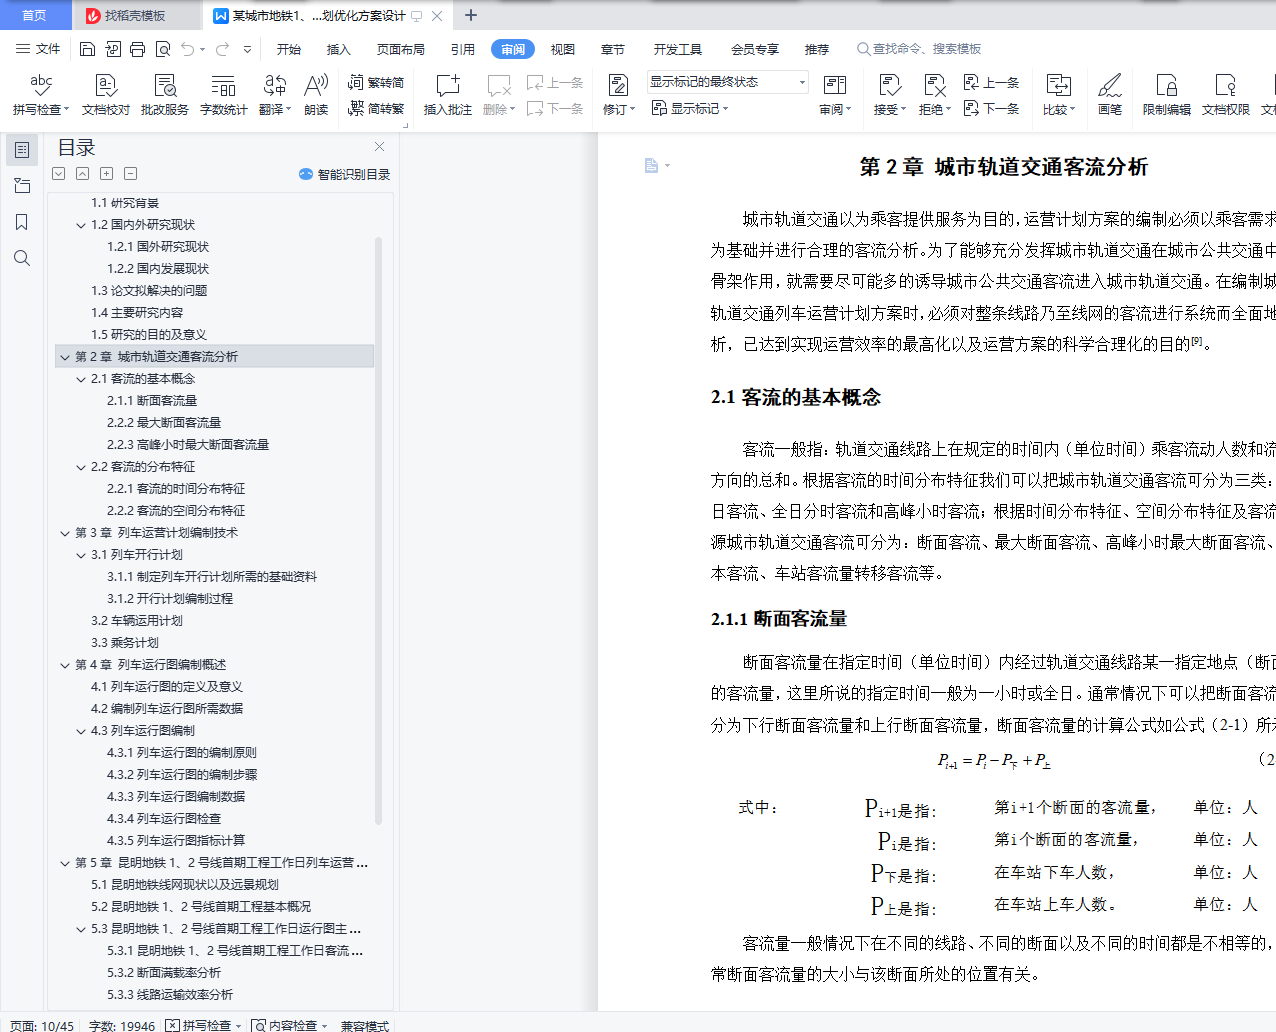
Task: Toggle 拼写检查 checkbox in status bar
Action: [x=173, y=1025]
